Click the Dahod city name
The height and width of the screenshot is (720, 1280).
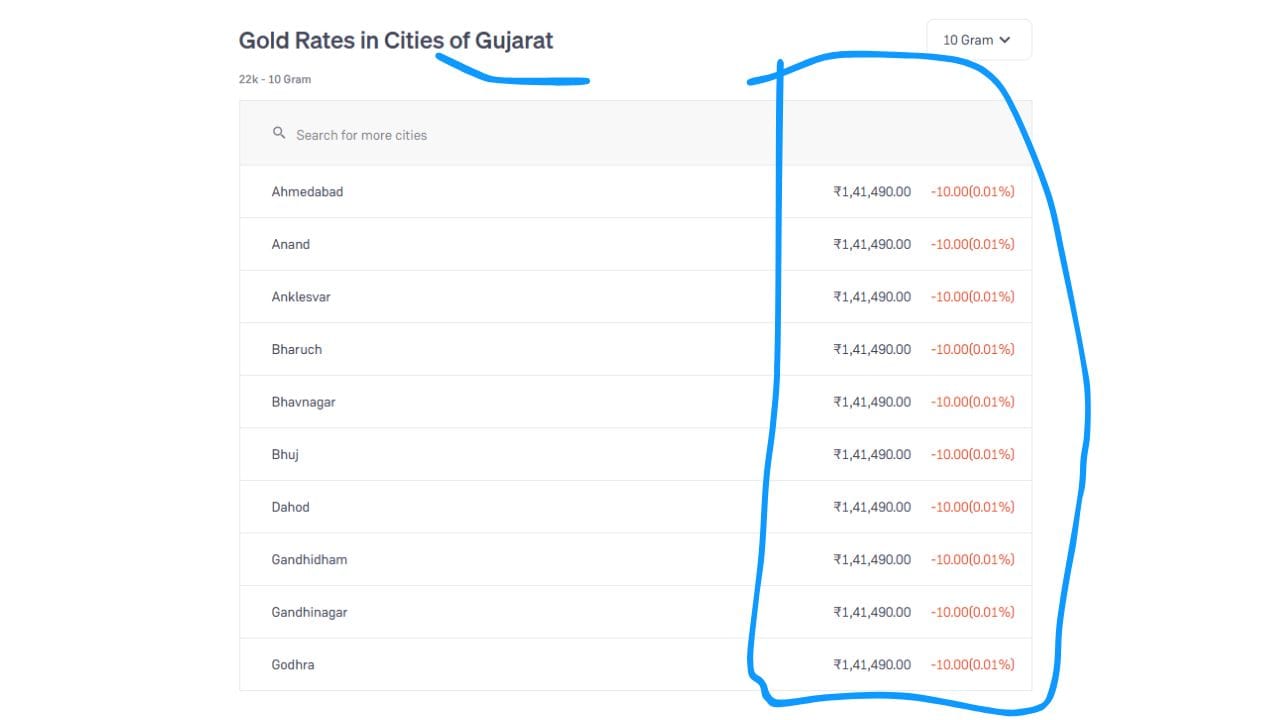[290, 507]
